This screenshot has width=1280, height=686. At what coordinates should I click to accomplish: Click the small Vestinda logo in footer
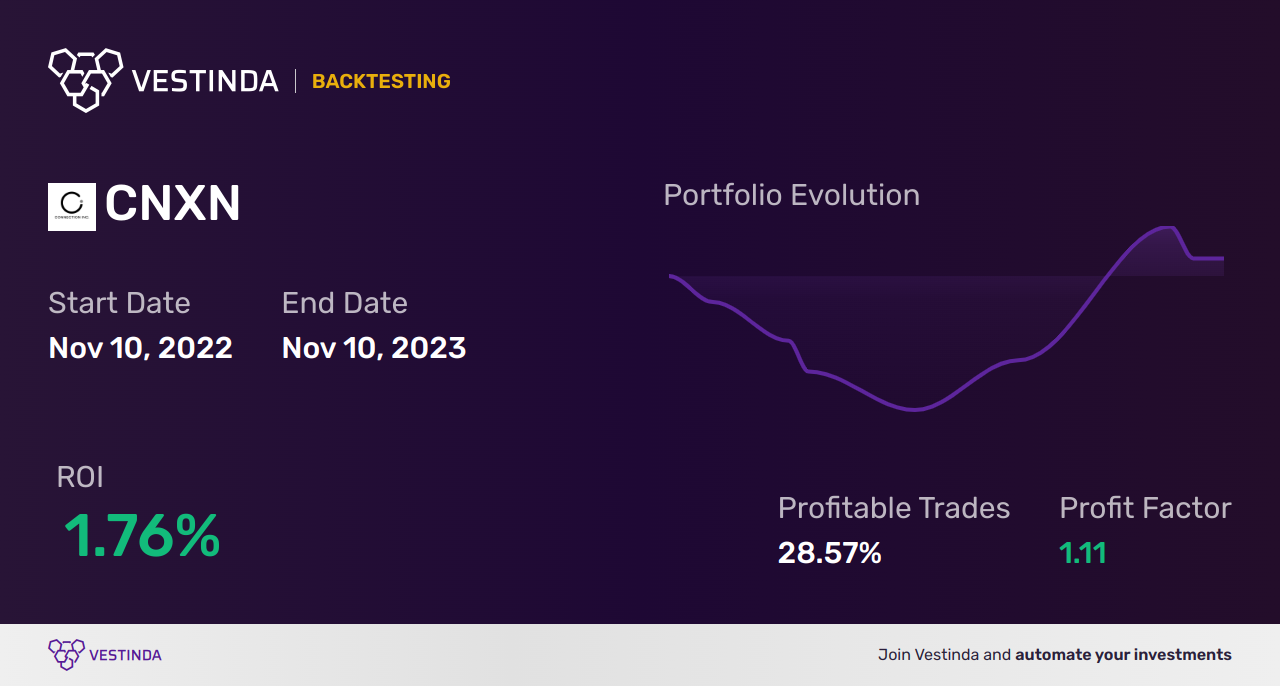pyautogui.click(x=66, y=655)
